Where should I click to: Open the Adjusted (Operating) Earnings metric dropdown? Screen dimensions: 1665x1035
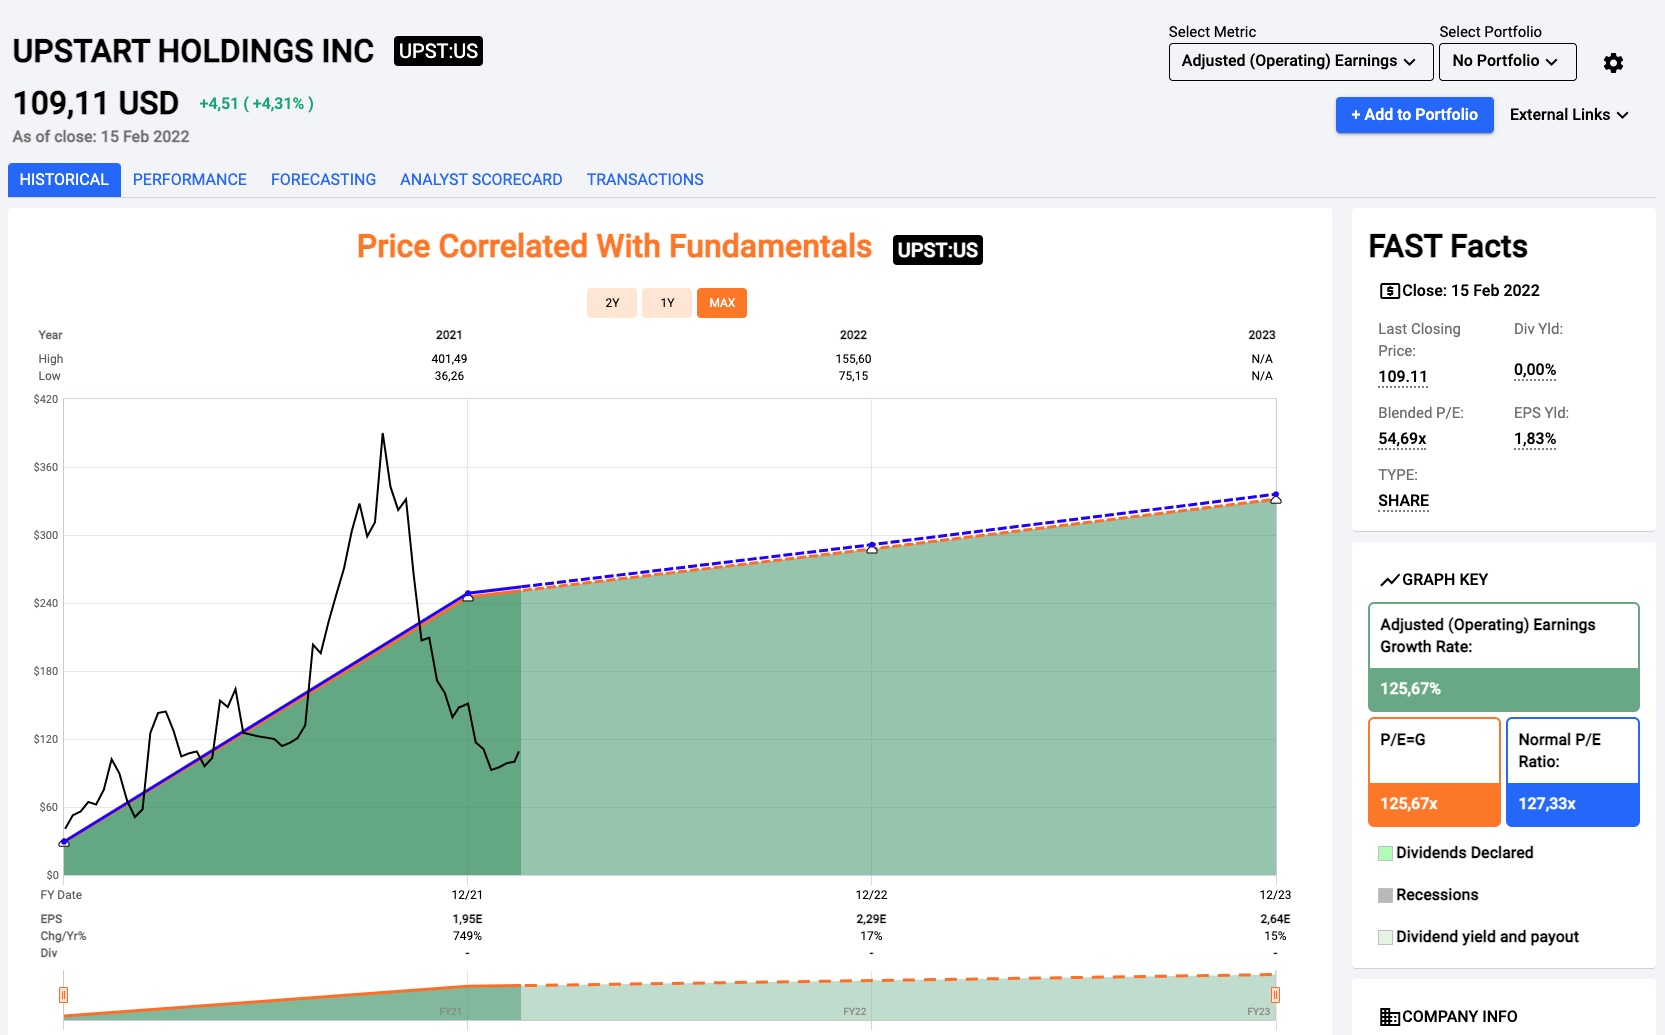pyautogui.click(x=1300, y=61)
